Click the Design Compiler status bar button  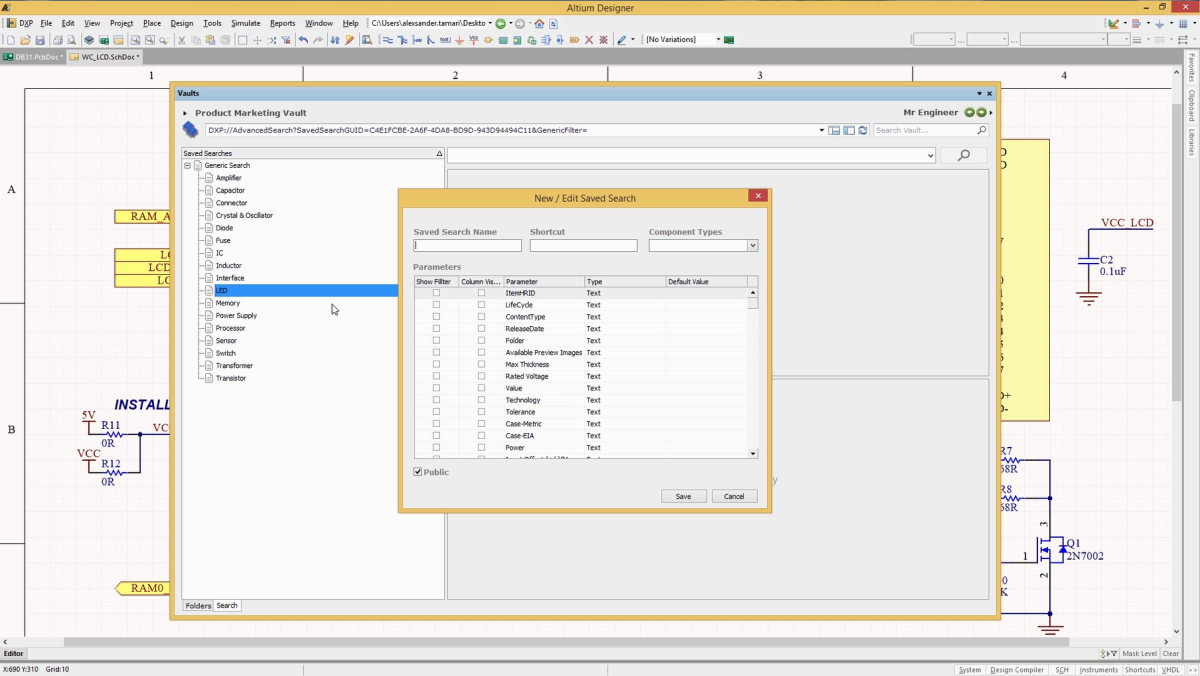pos(1017,670)
